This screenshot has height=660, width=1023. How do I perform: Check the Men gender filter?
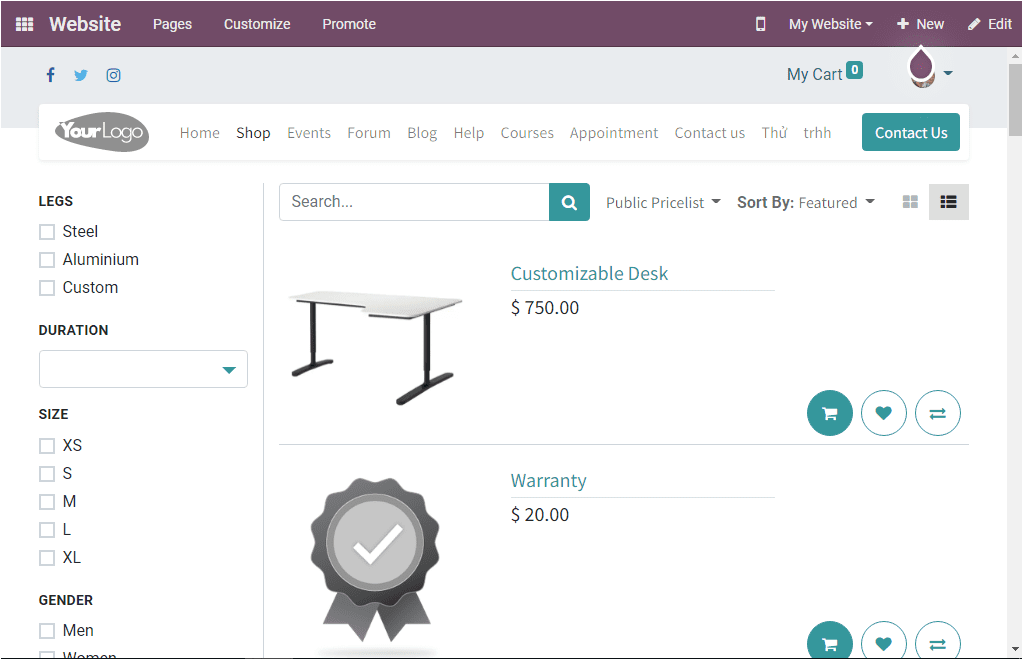coord(46,630)
